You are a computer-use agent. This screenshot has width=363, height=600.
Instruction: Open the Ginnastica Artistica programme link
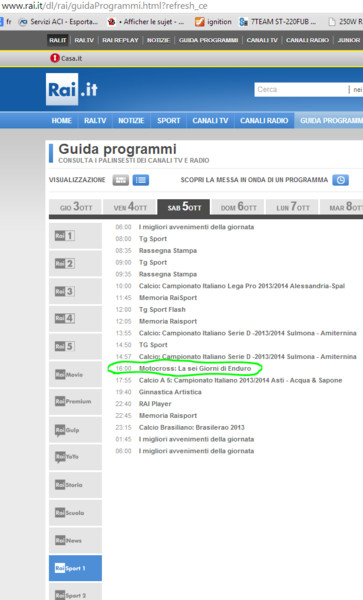pos(170,392)
